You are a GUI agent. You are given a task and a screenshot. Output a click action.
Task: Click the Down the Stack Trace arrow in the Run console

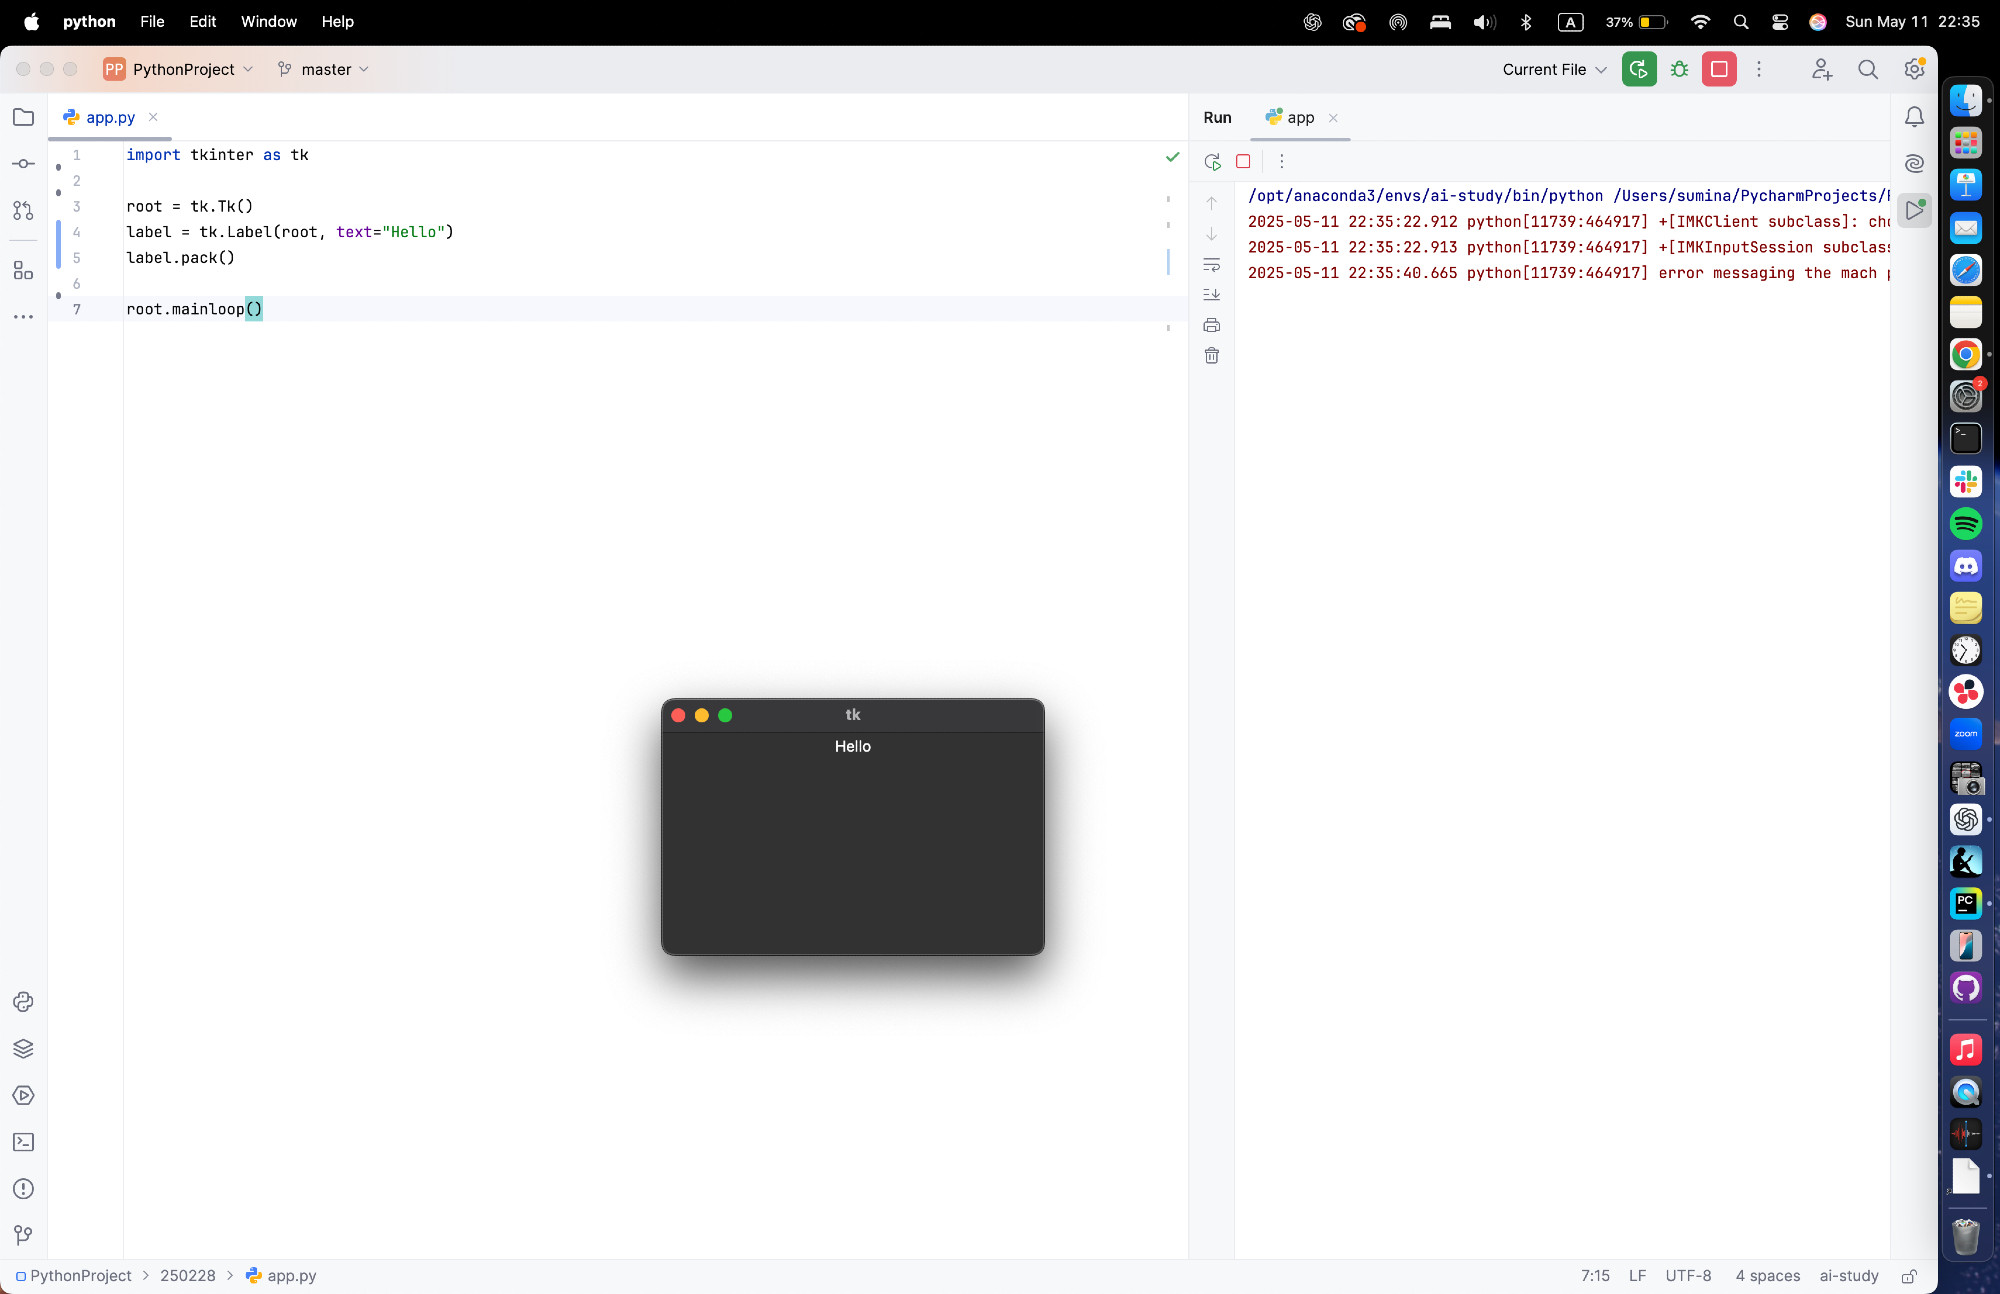tap(1211, 234)
